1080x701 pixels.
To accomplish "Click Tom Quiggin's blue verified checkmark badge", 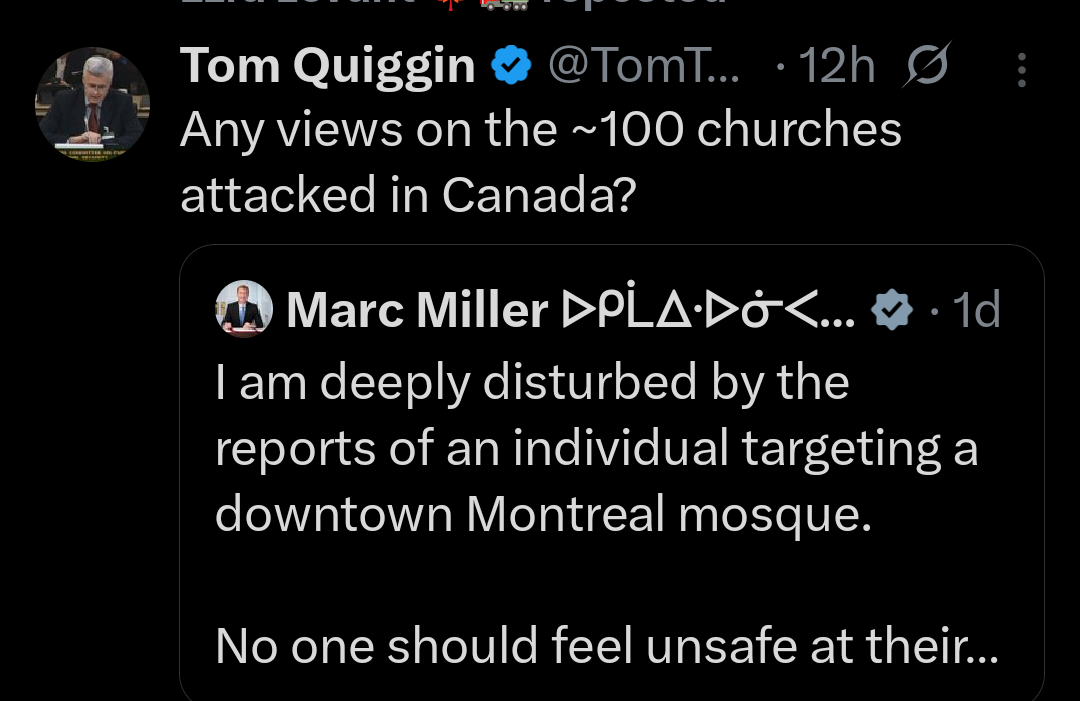I will click(511, 64).
